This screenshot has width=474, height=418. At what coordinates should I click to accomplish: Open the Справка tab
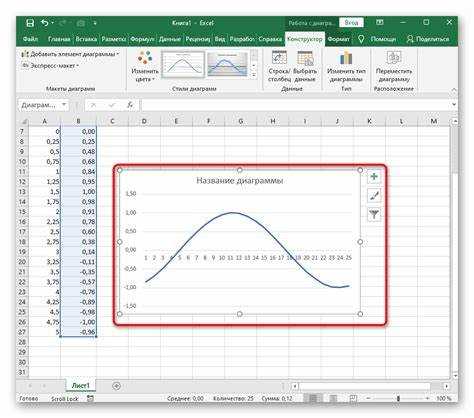click(270, 39)
